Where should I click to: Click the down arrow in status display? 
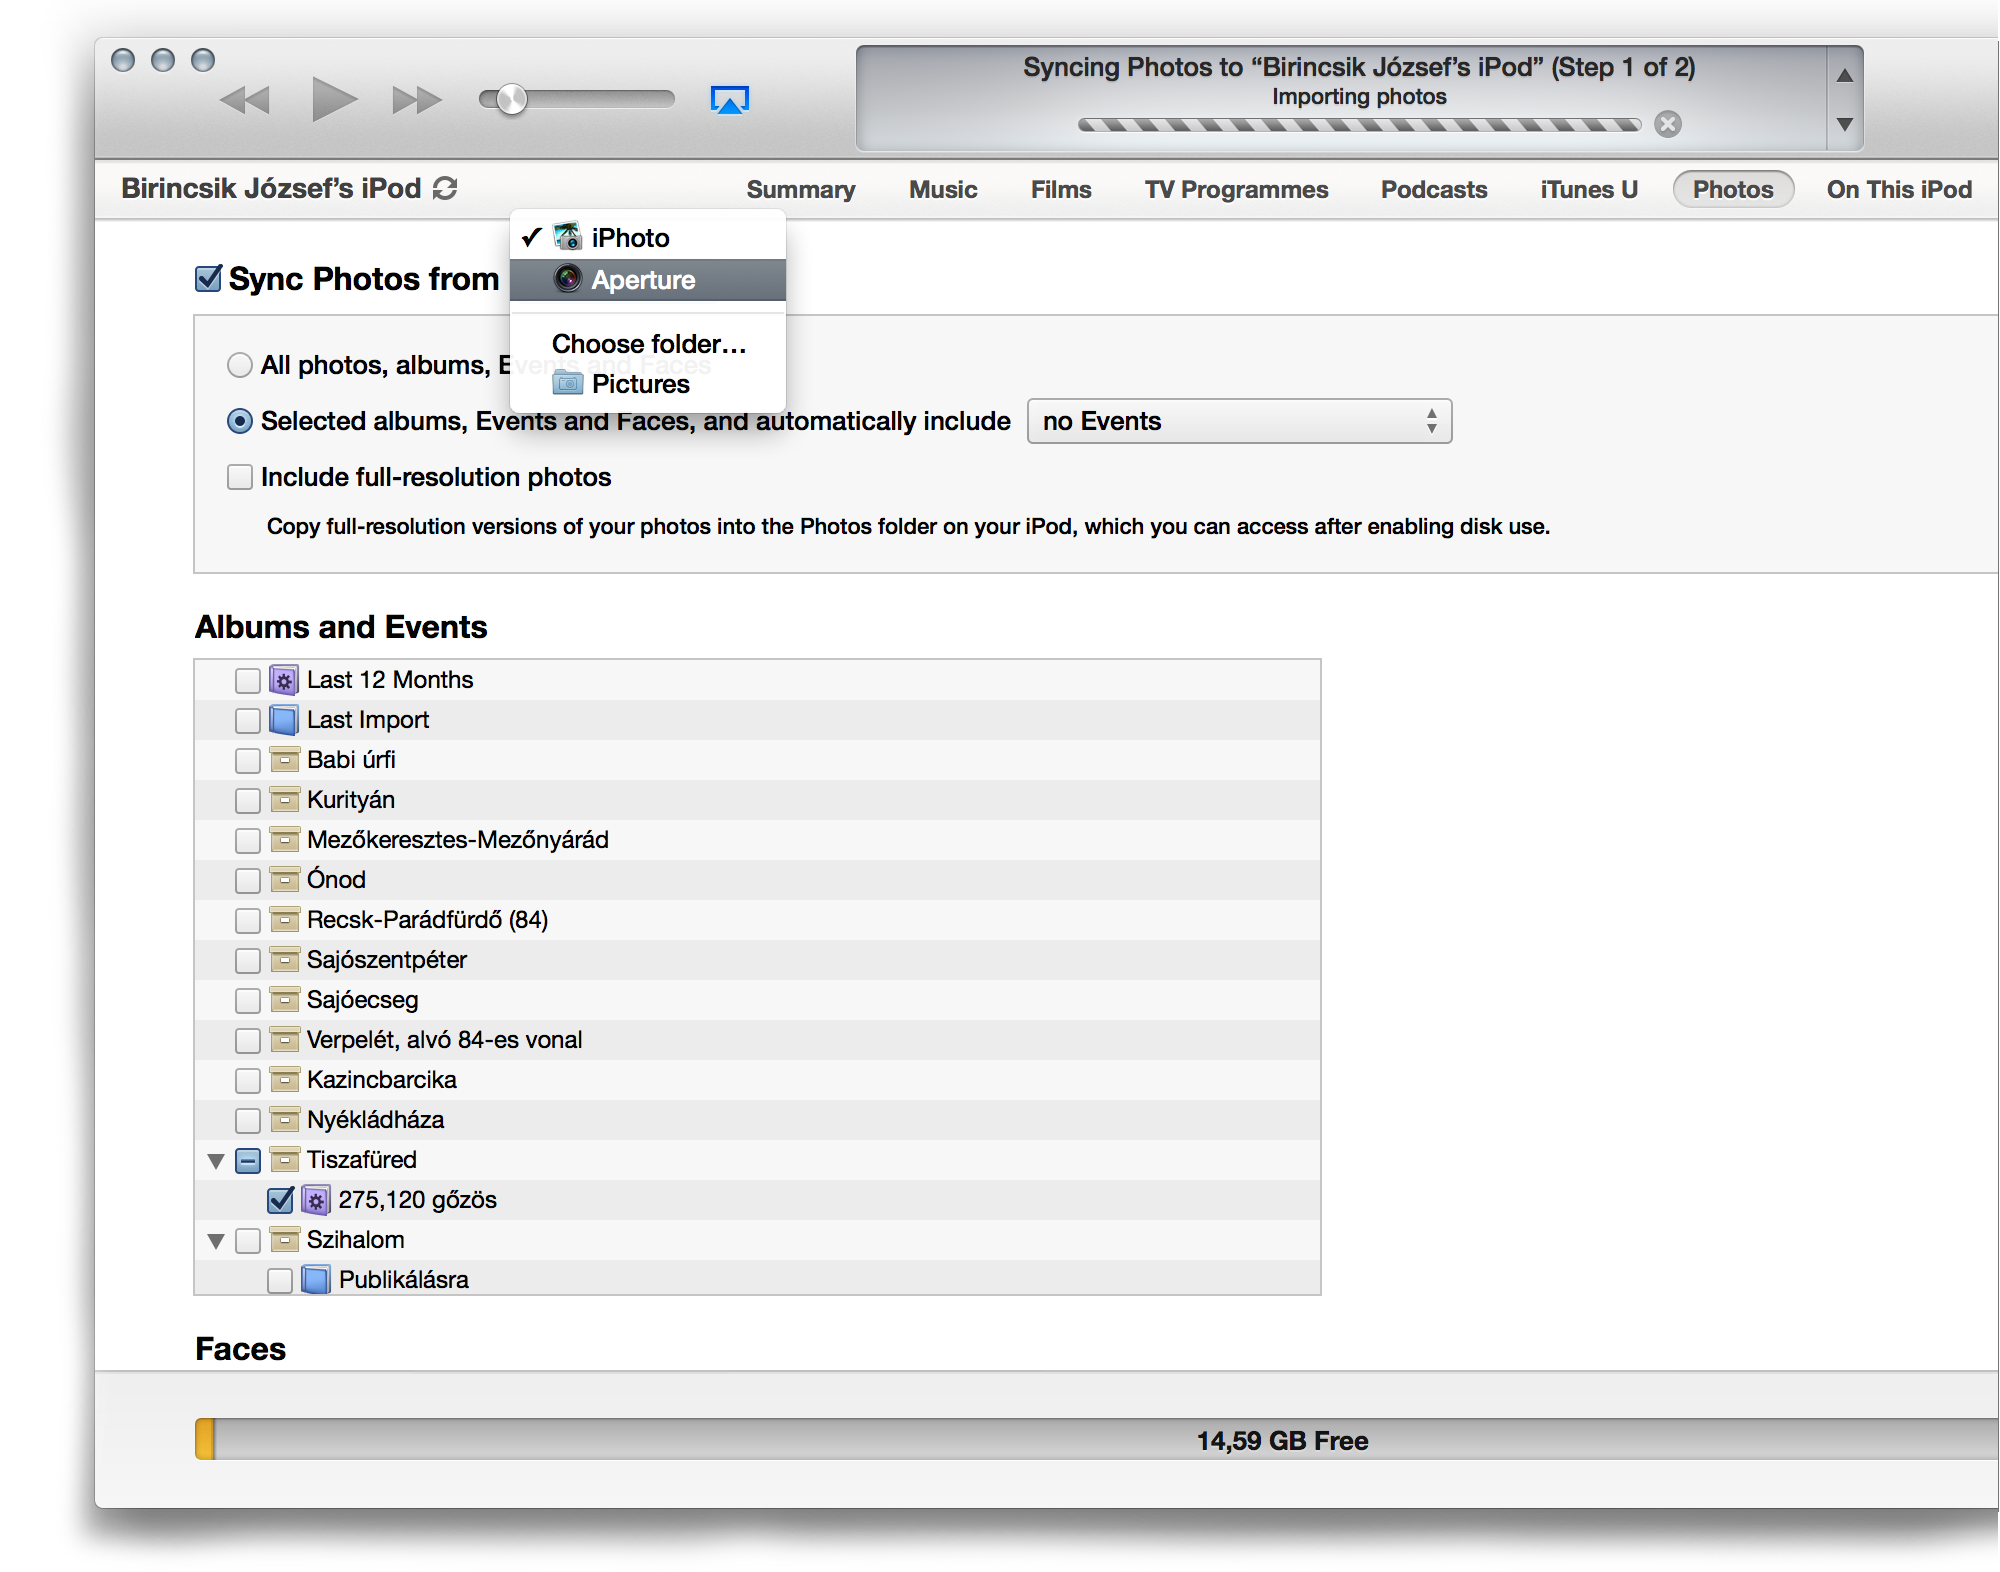(1845, 124)
